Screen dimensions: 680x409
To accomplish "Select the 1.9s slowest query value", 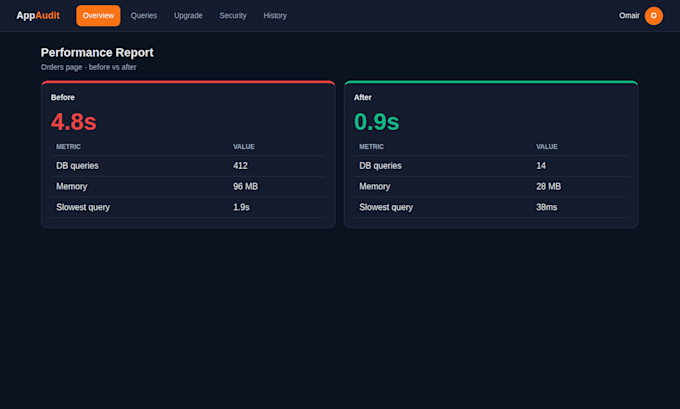I will 241,207.
